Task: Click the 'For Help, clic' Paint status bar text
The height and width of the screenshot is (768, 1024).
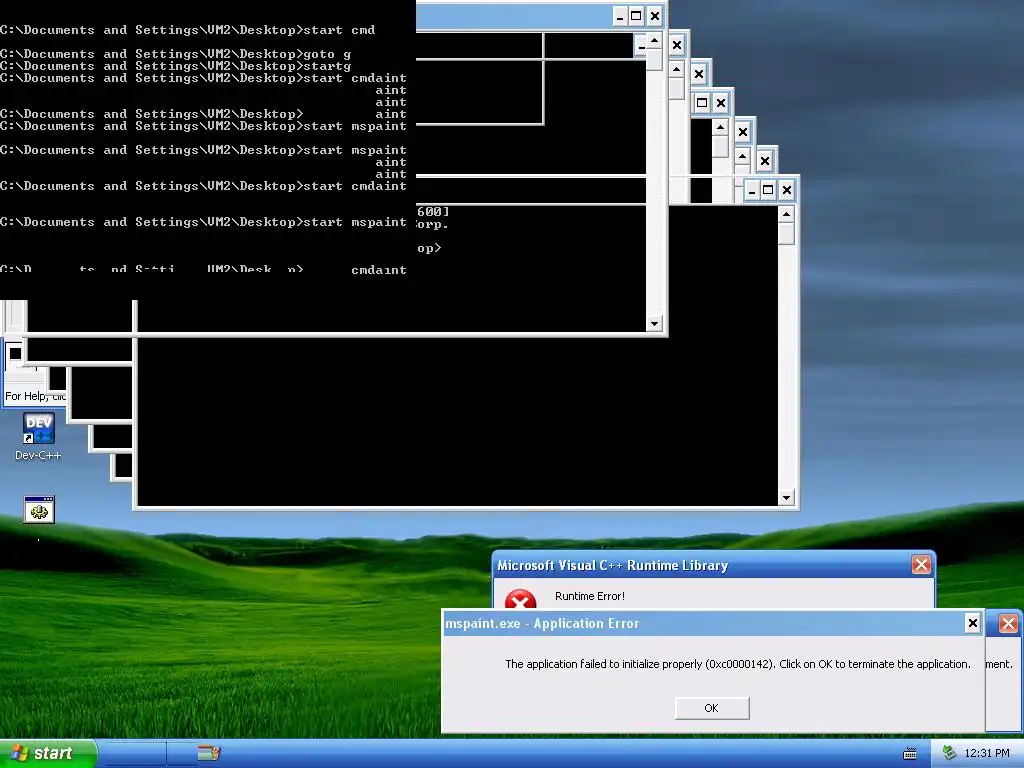Action: coord(35,396)
